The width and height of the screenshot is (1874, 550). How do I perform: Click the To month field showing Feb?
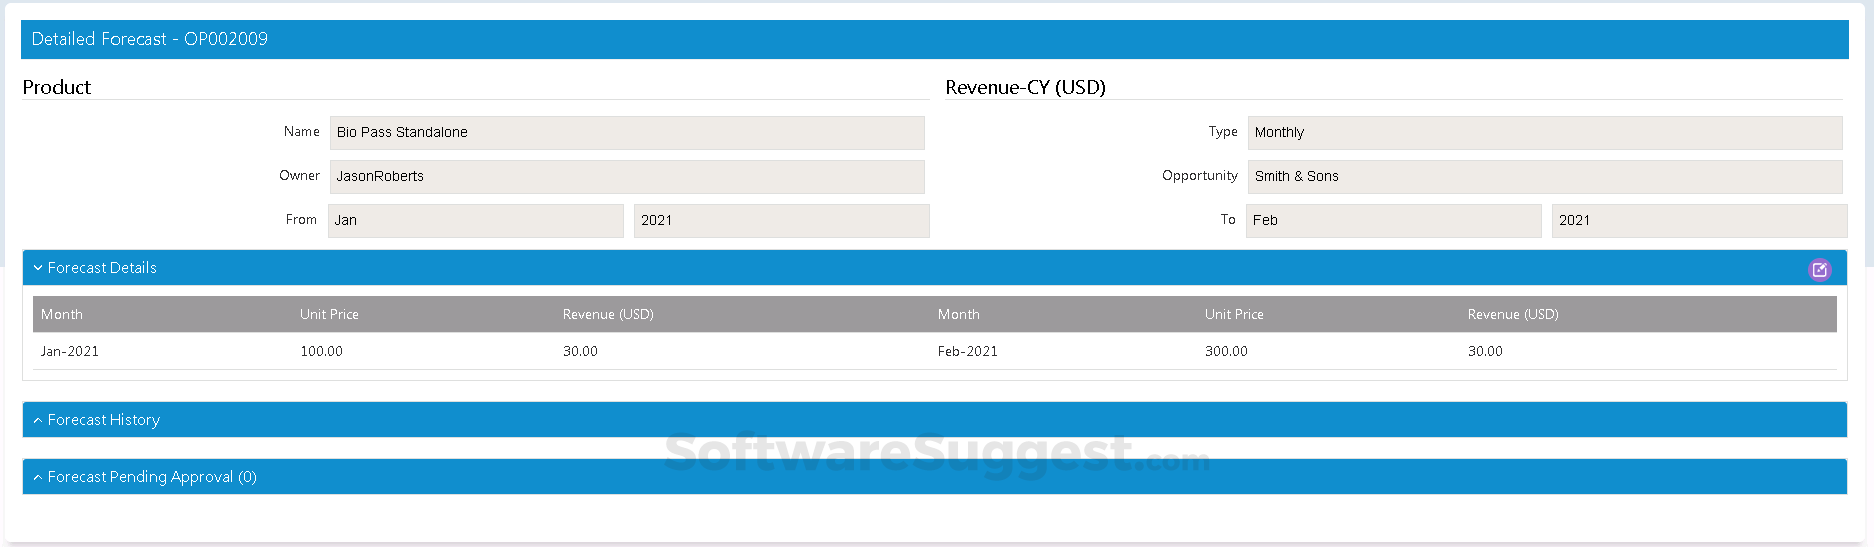(1392, 221)
